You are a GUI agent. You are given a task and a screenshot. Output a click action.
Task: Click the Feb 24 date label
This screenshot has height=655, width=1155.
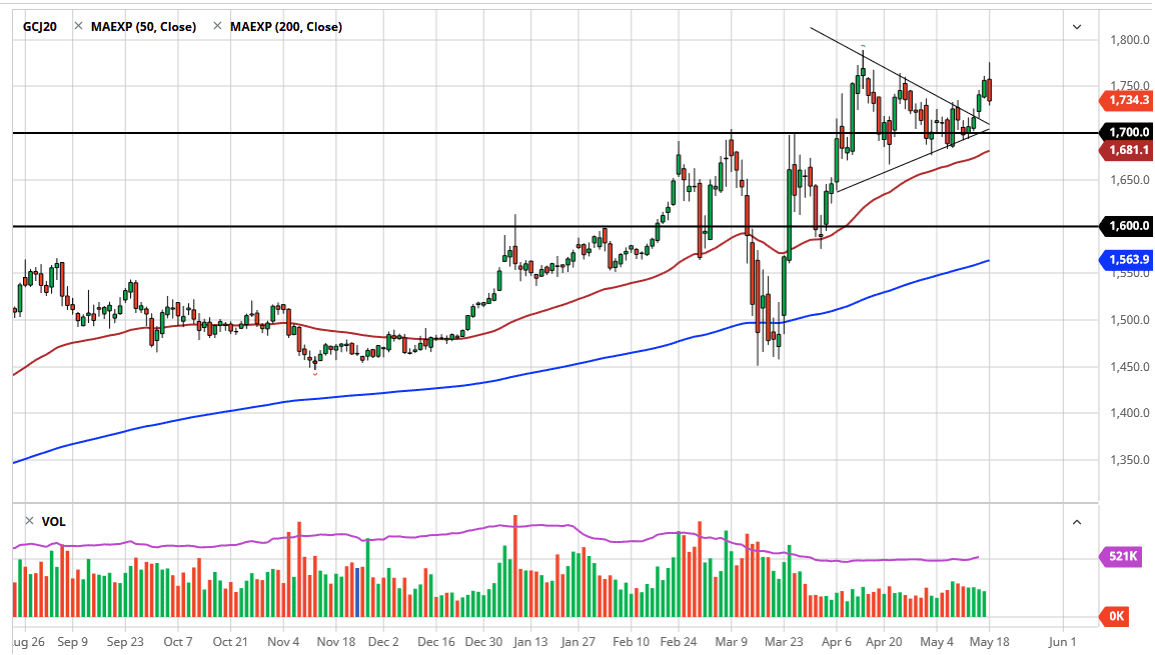click(x=678, y=642)
